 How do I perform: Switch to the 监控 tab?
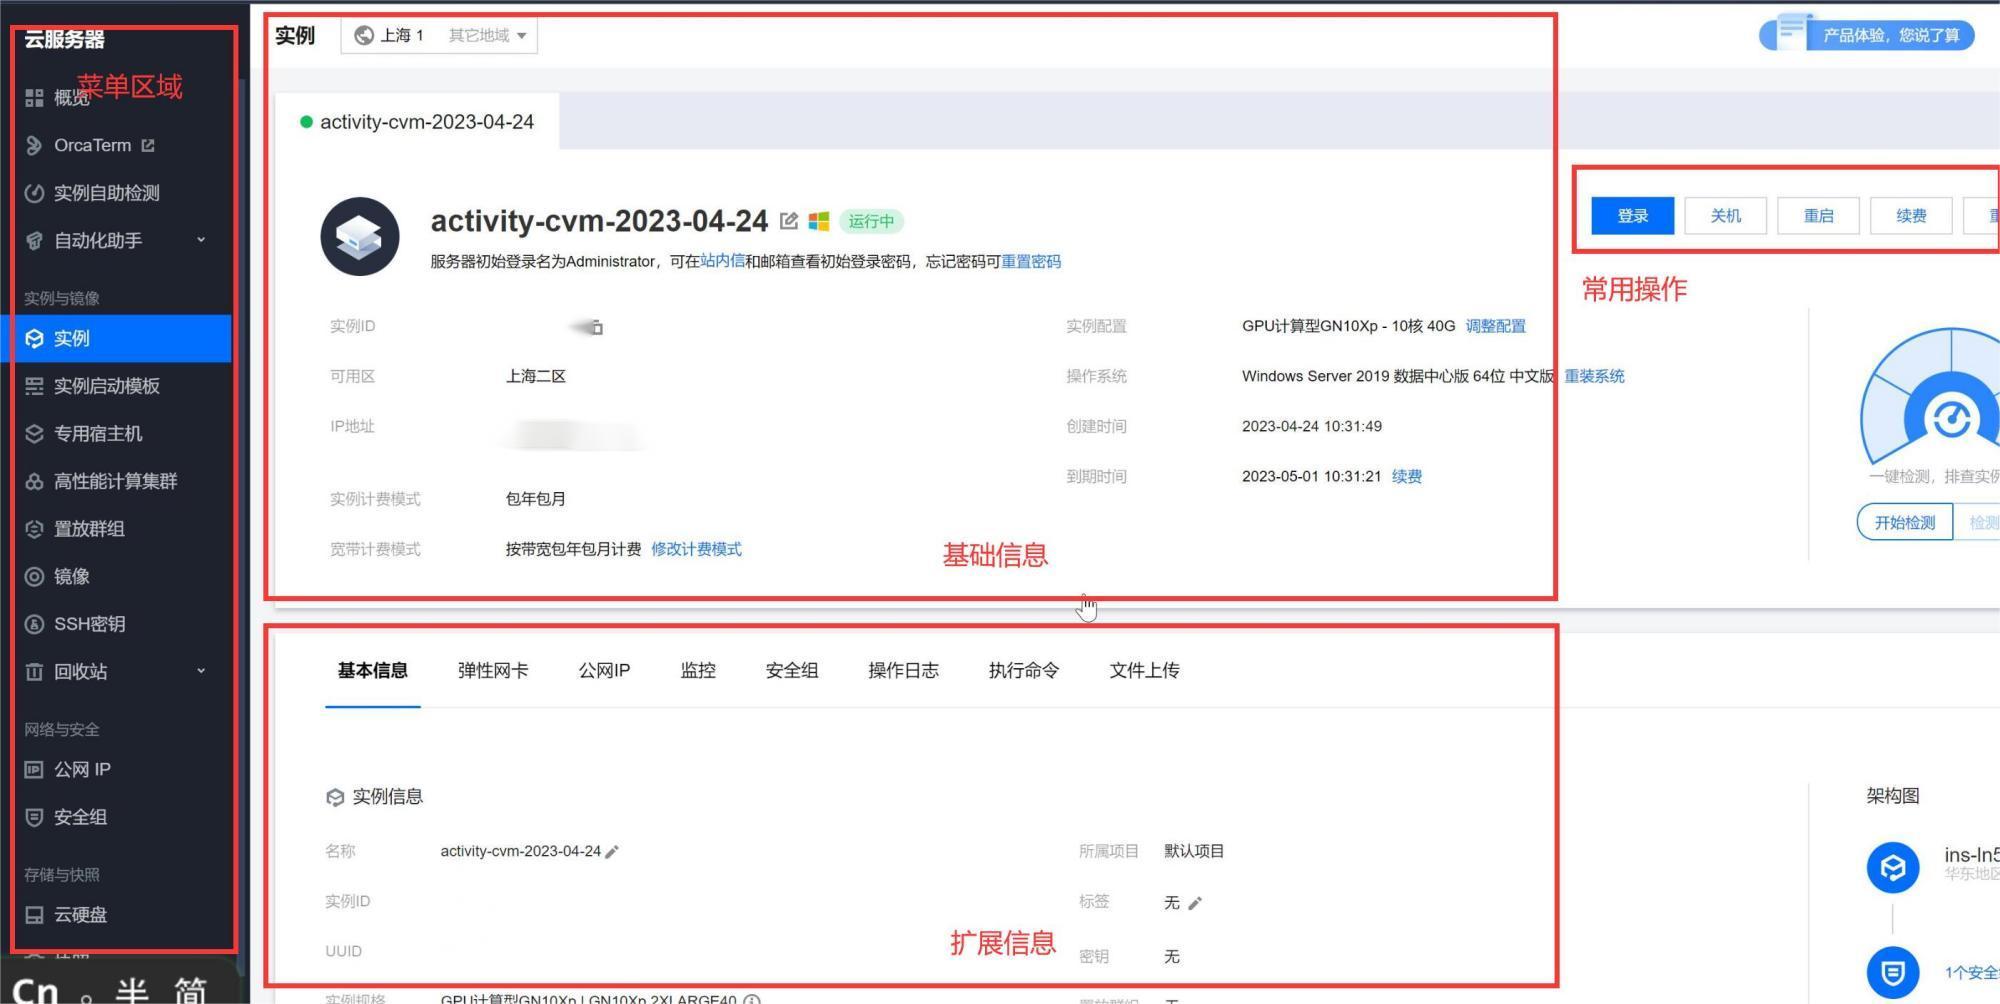(x=698, y=670)
